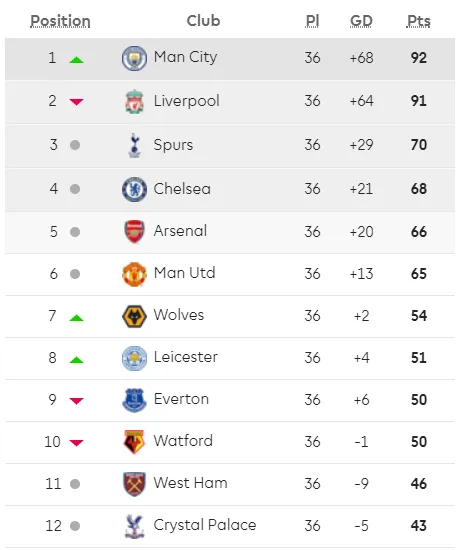Click the Wolves wolf-head crest
Image resolution: width=462 pixels, height=550 pixels.
pyautogui.click(x=134, y=316)
